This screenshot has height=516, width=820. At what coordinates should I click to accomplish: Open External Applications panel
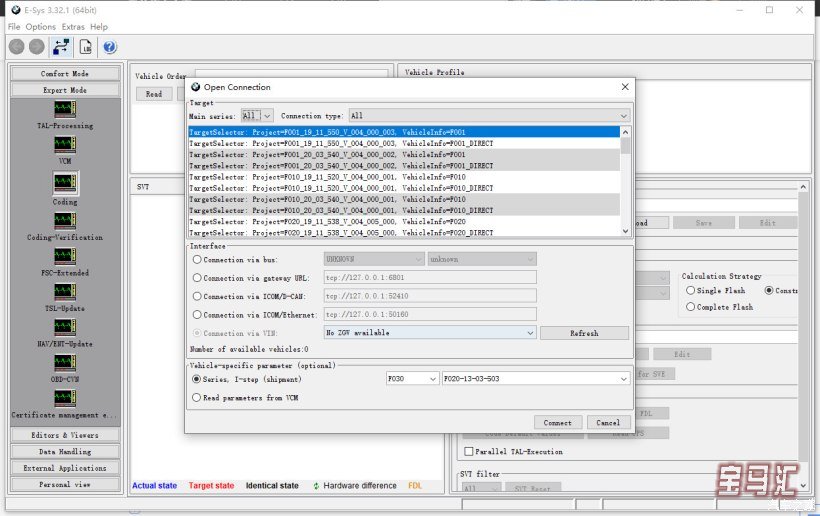tap(65, 468)
